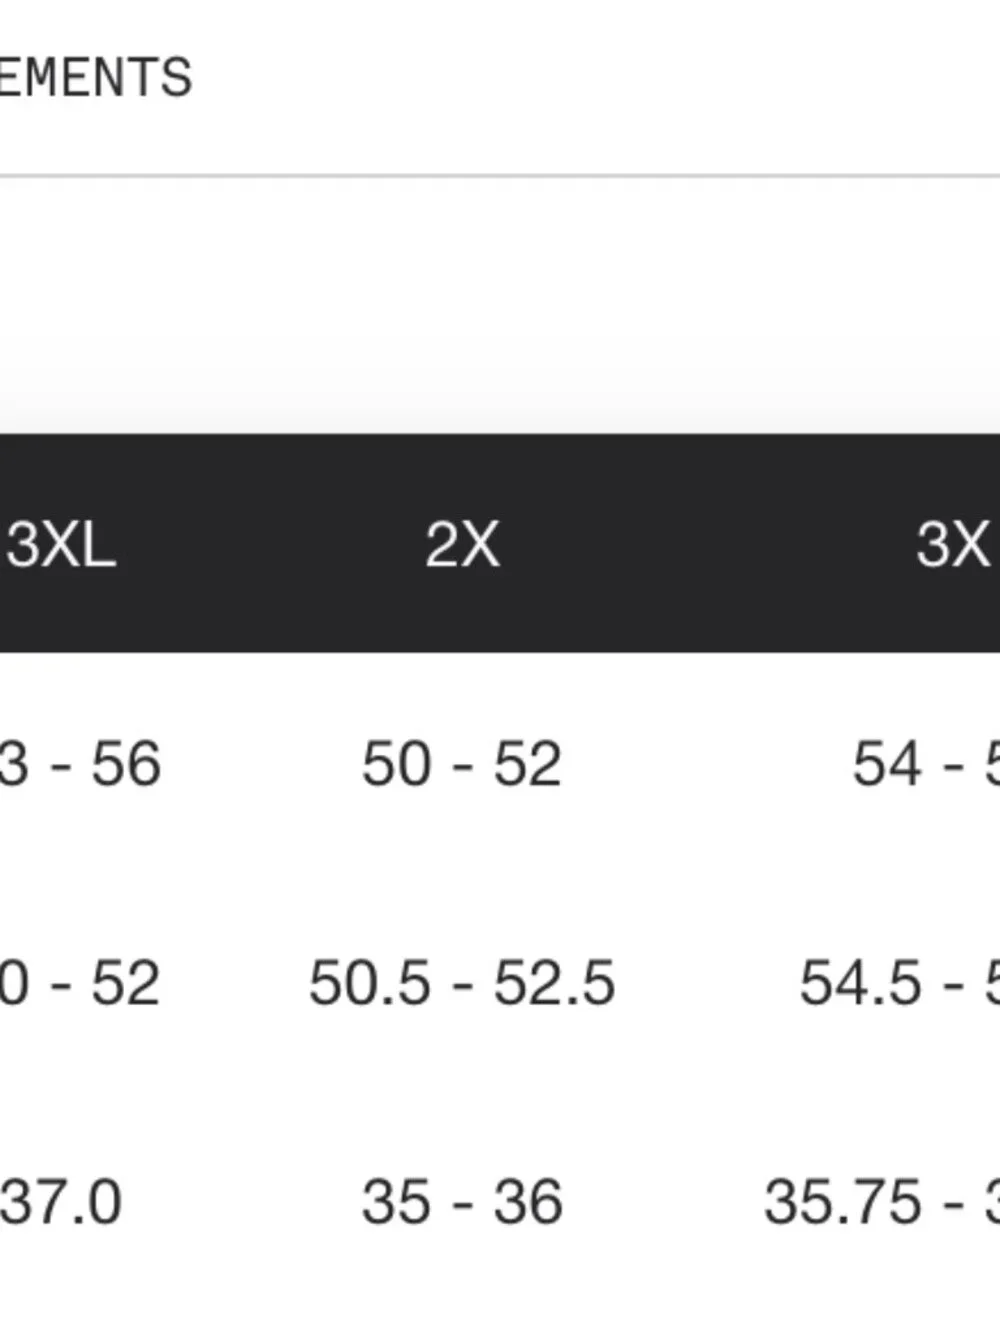The height and width of the screenshot is (1333, 1000).
Task: Click the blank area above the size header
Action: point(500,306)
